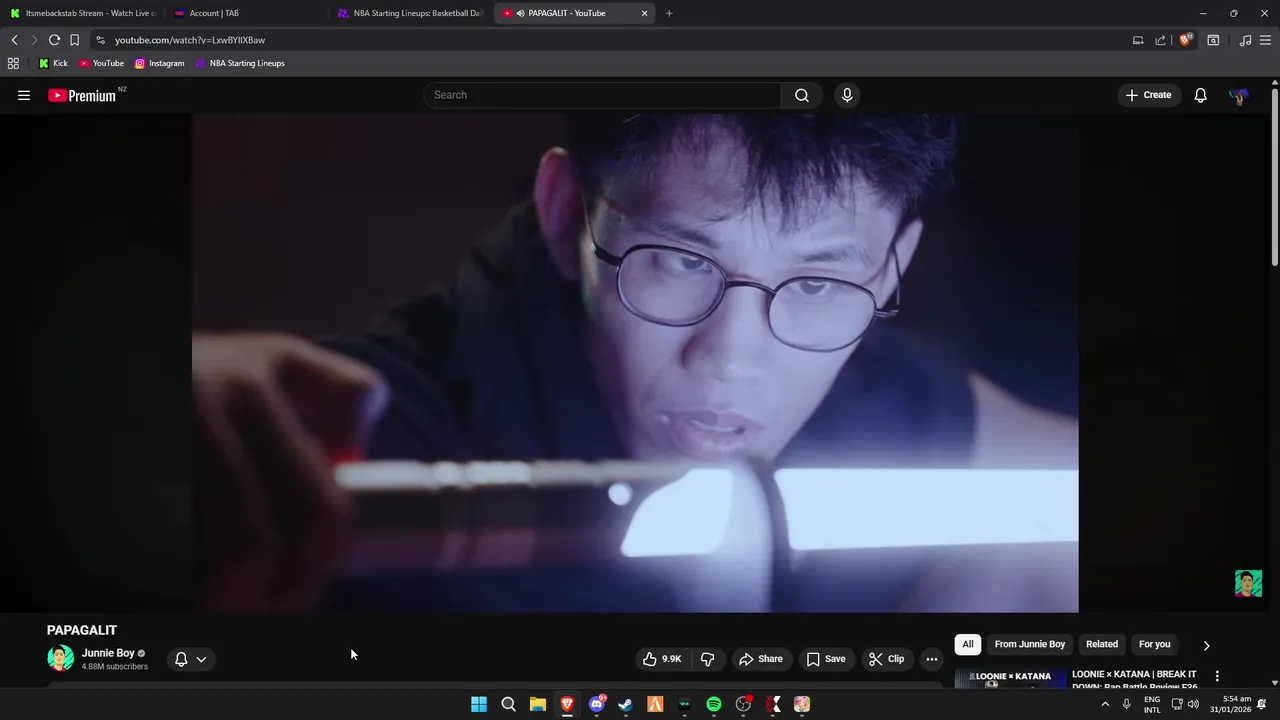Open Brave Shields lion icon
This screenshot has height=720, width=1280.
coord(1185,40)
